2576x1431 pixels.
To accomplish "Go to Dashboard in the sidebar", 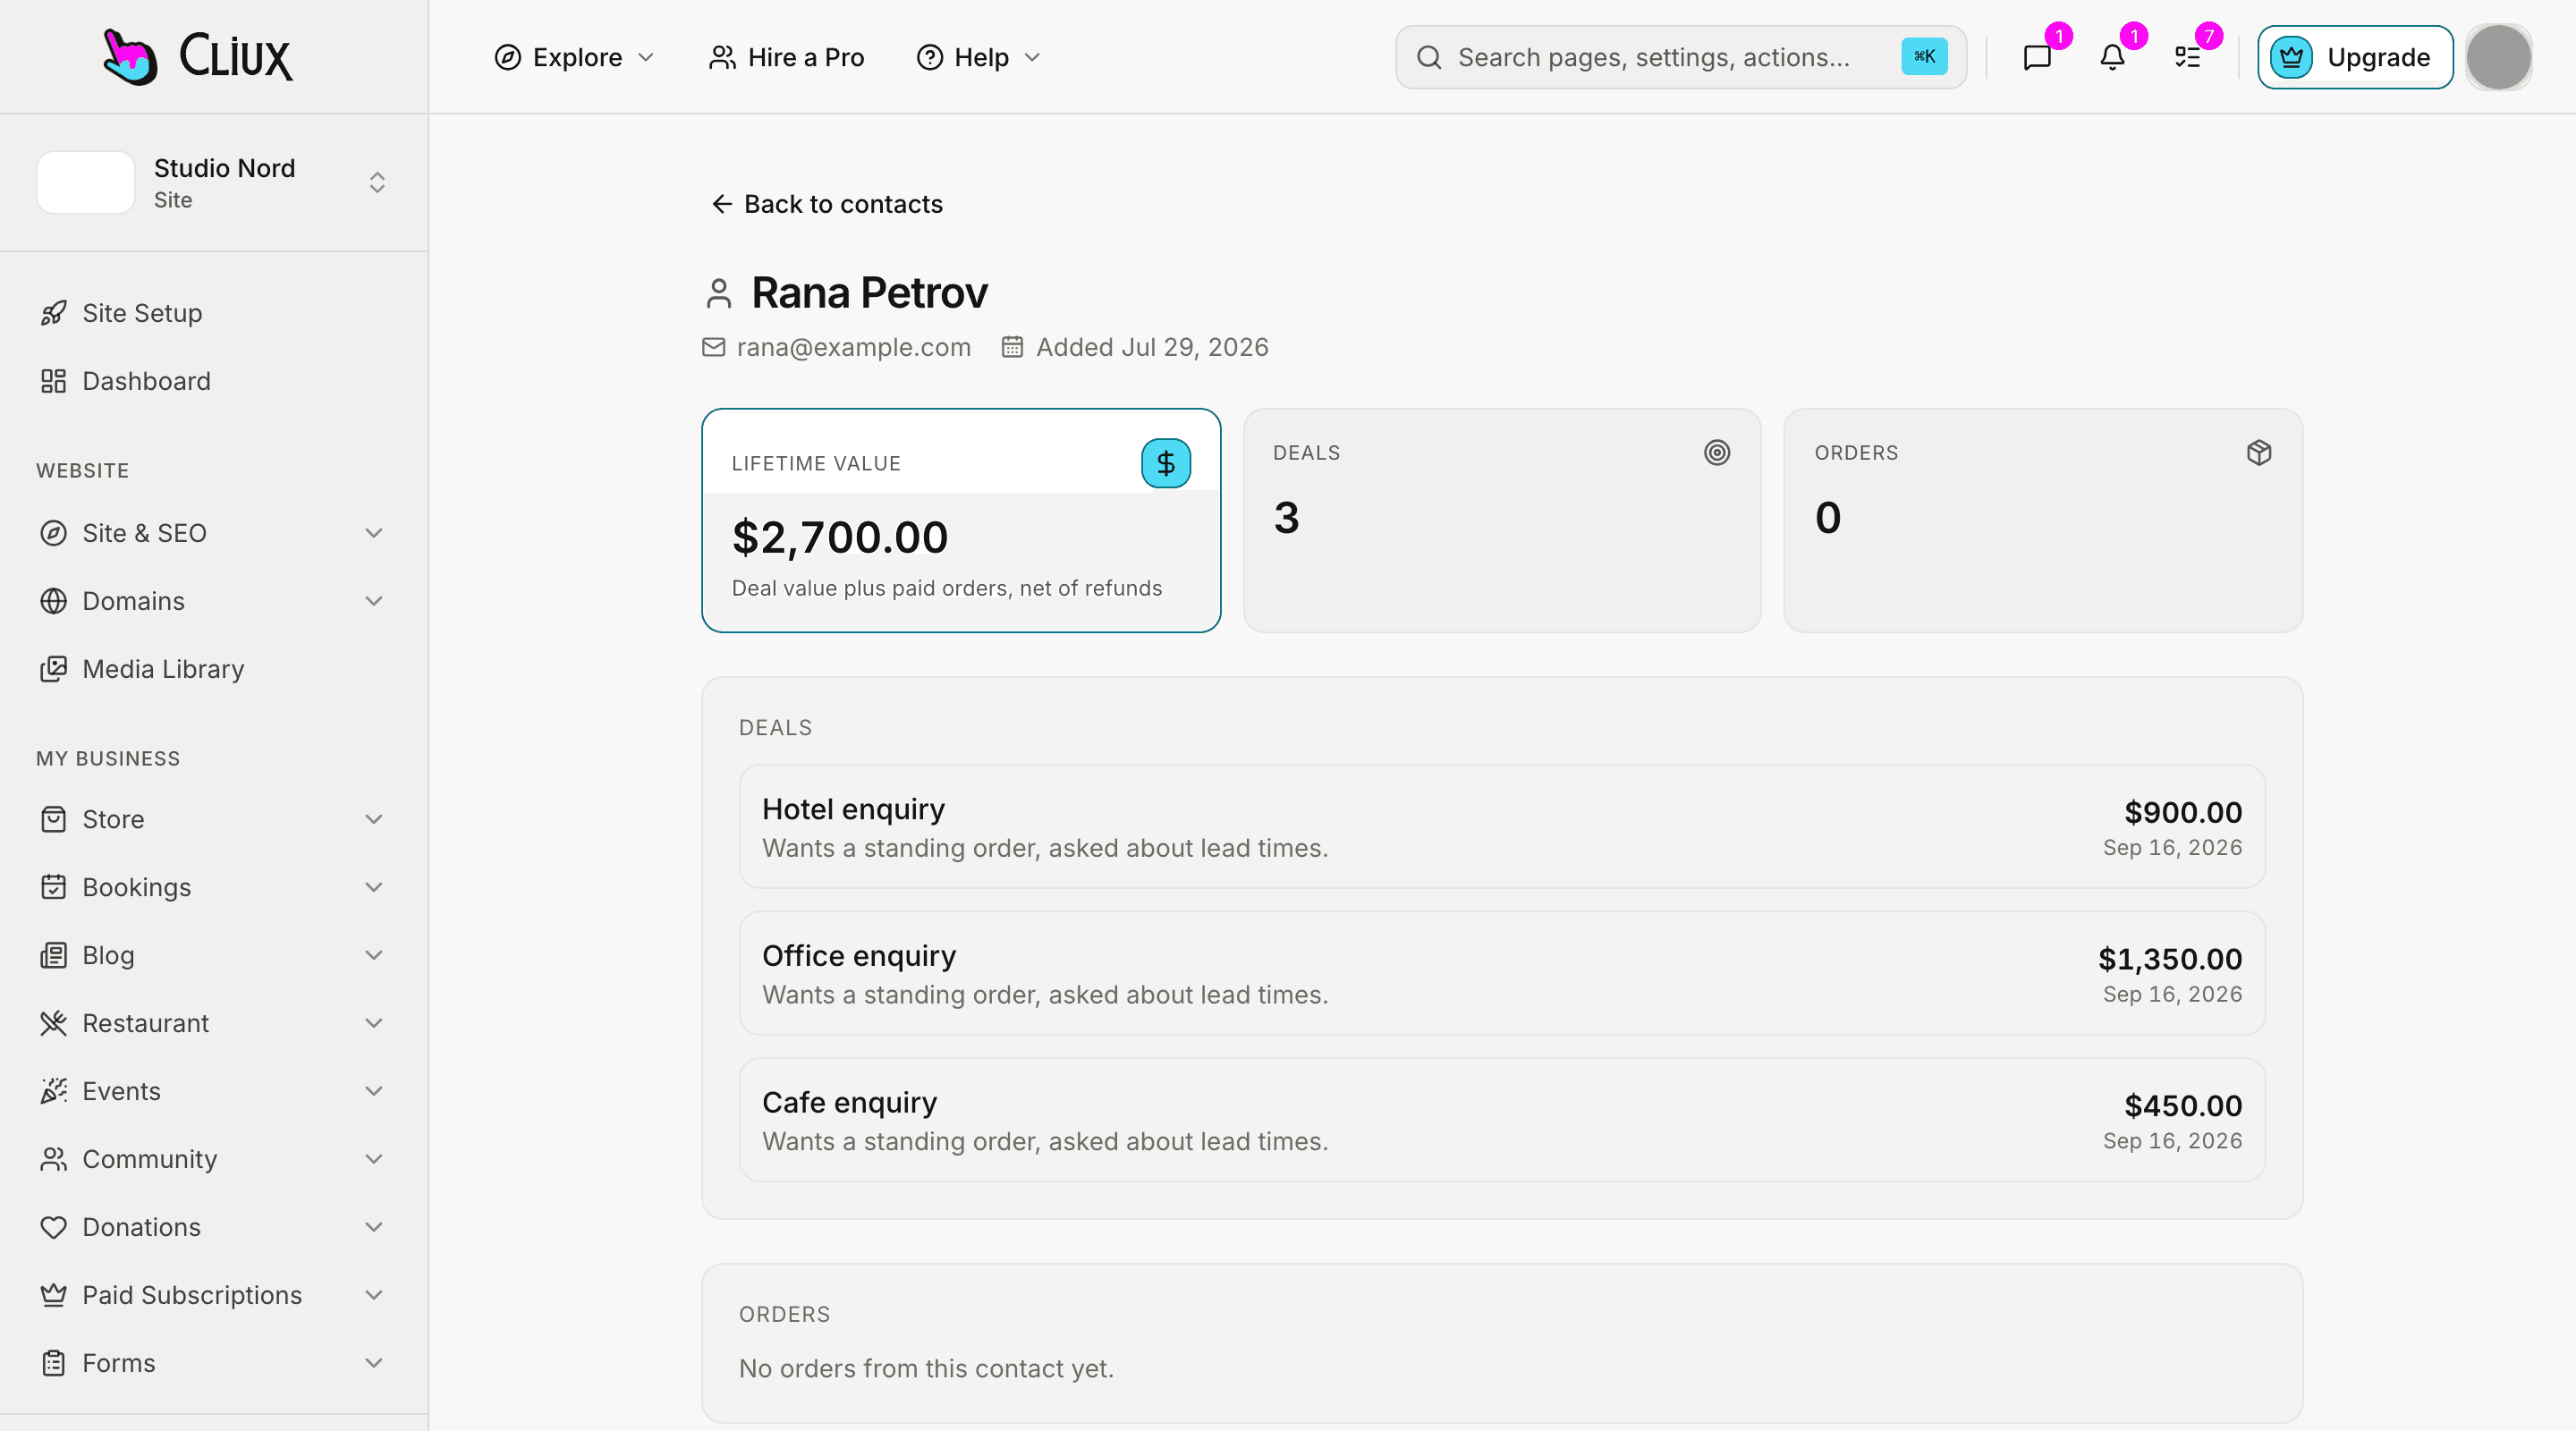I will (x=214, y=381).
